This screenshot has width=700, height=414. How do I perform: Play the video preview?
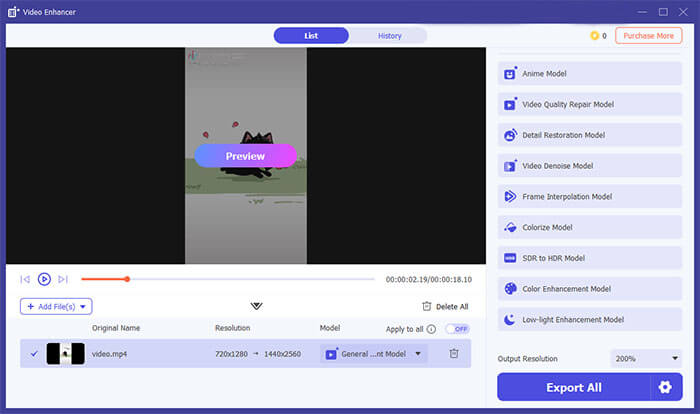click(44, 279)
